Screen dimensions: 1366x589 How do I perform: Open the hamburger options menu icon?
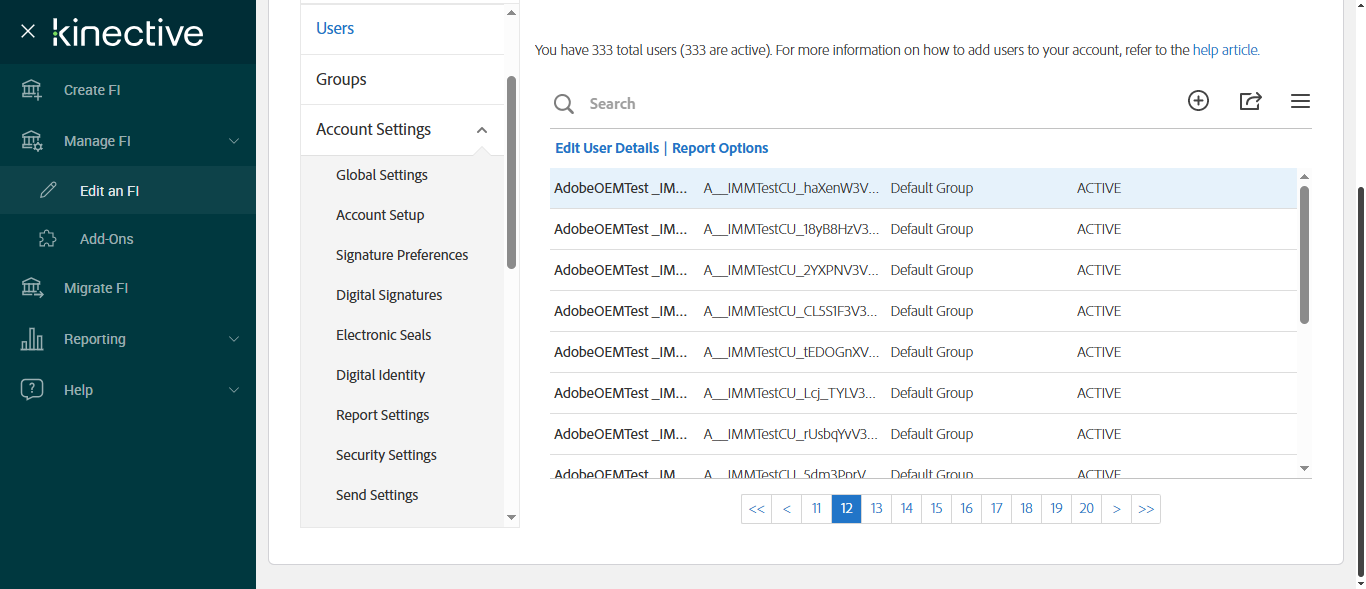pyautogui.click(x=1300, y=101)
